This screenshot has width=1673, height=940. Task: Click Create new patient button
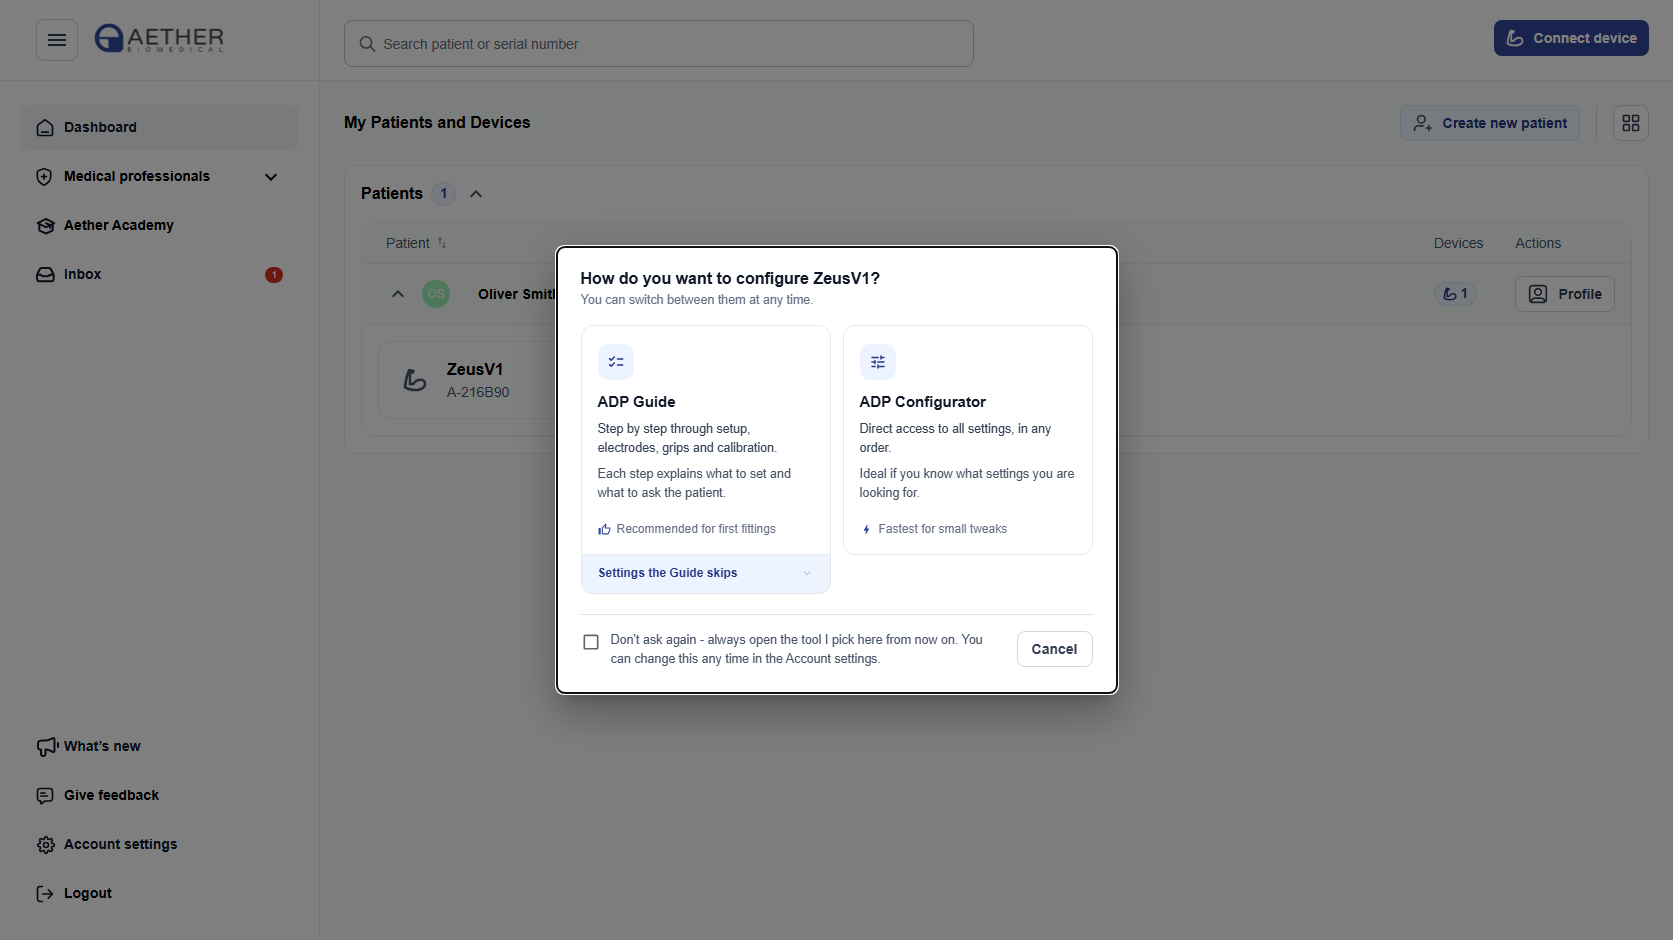(x=1490, y=123)
